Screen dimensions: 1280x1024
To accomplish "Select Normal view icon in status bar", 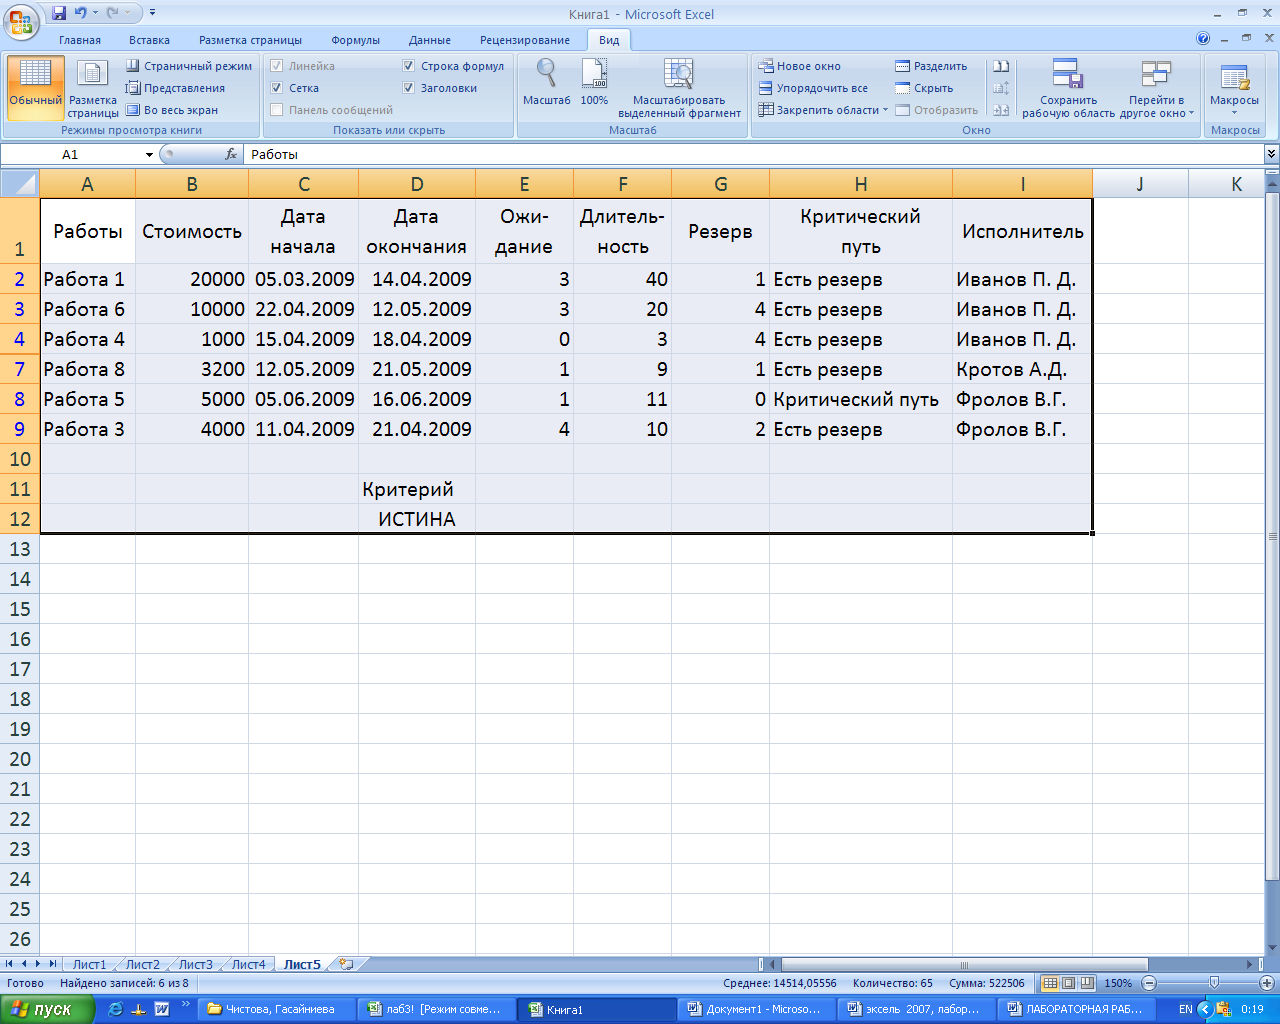I will point(1049,983).
